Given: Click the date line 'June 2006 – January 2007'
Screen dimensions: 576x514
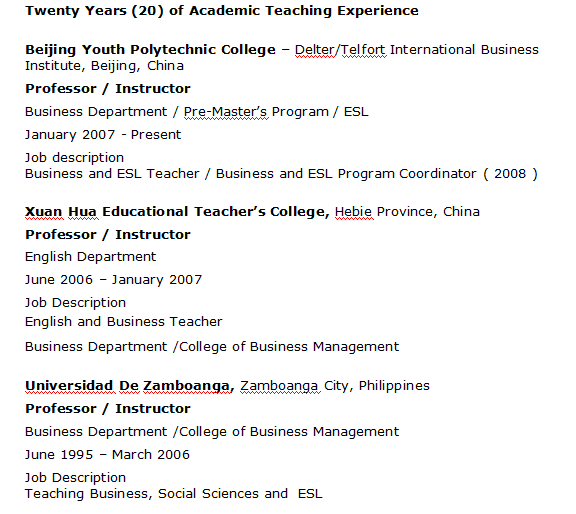Looking at the screenshot, I should coord(114,280).
